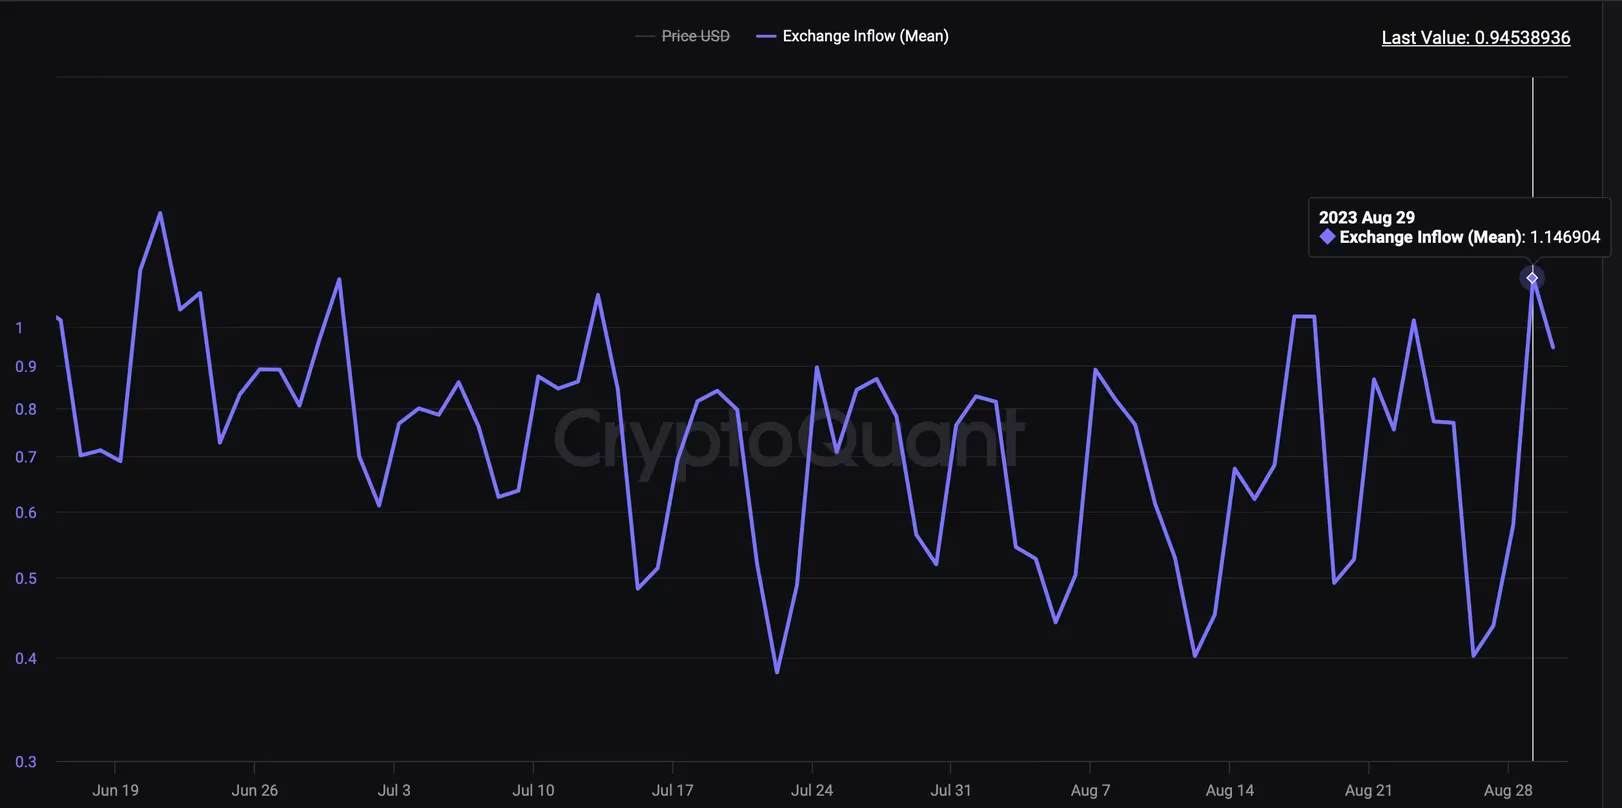Click the purple diamond icon in the tooltip

click(x=1327, y=237)
